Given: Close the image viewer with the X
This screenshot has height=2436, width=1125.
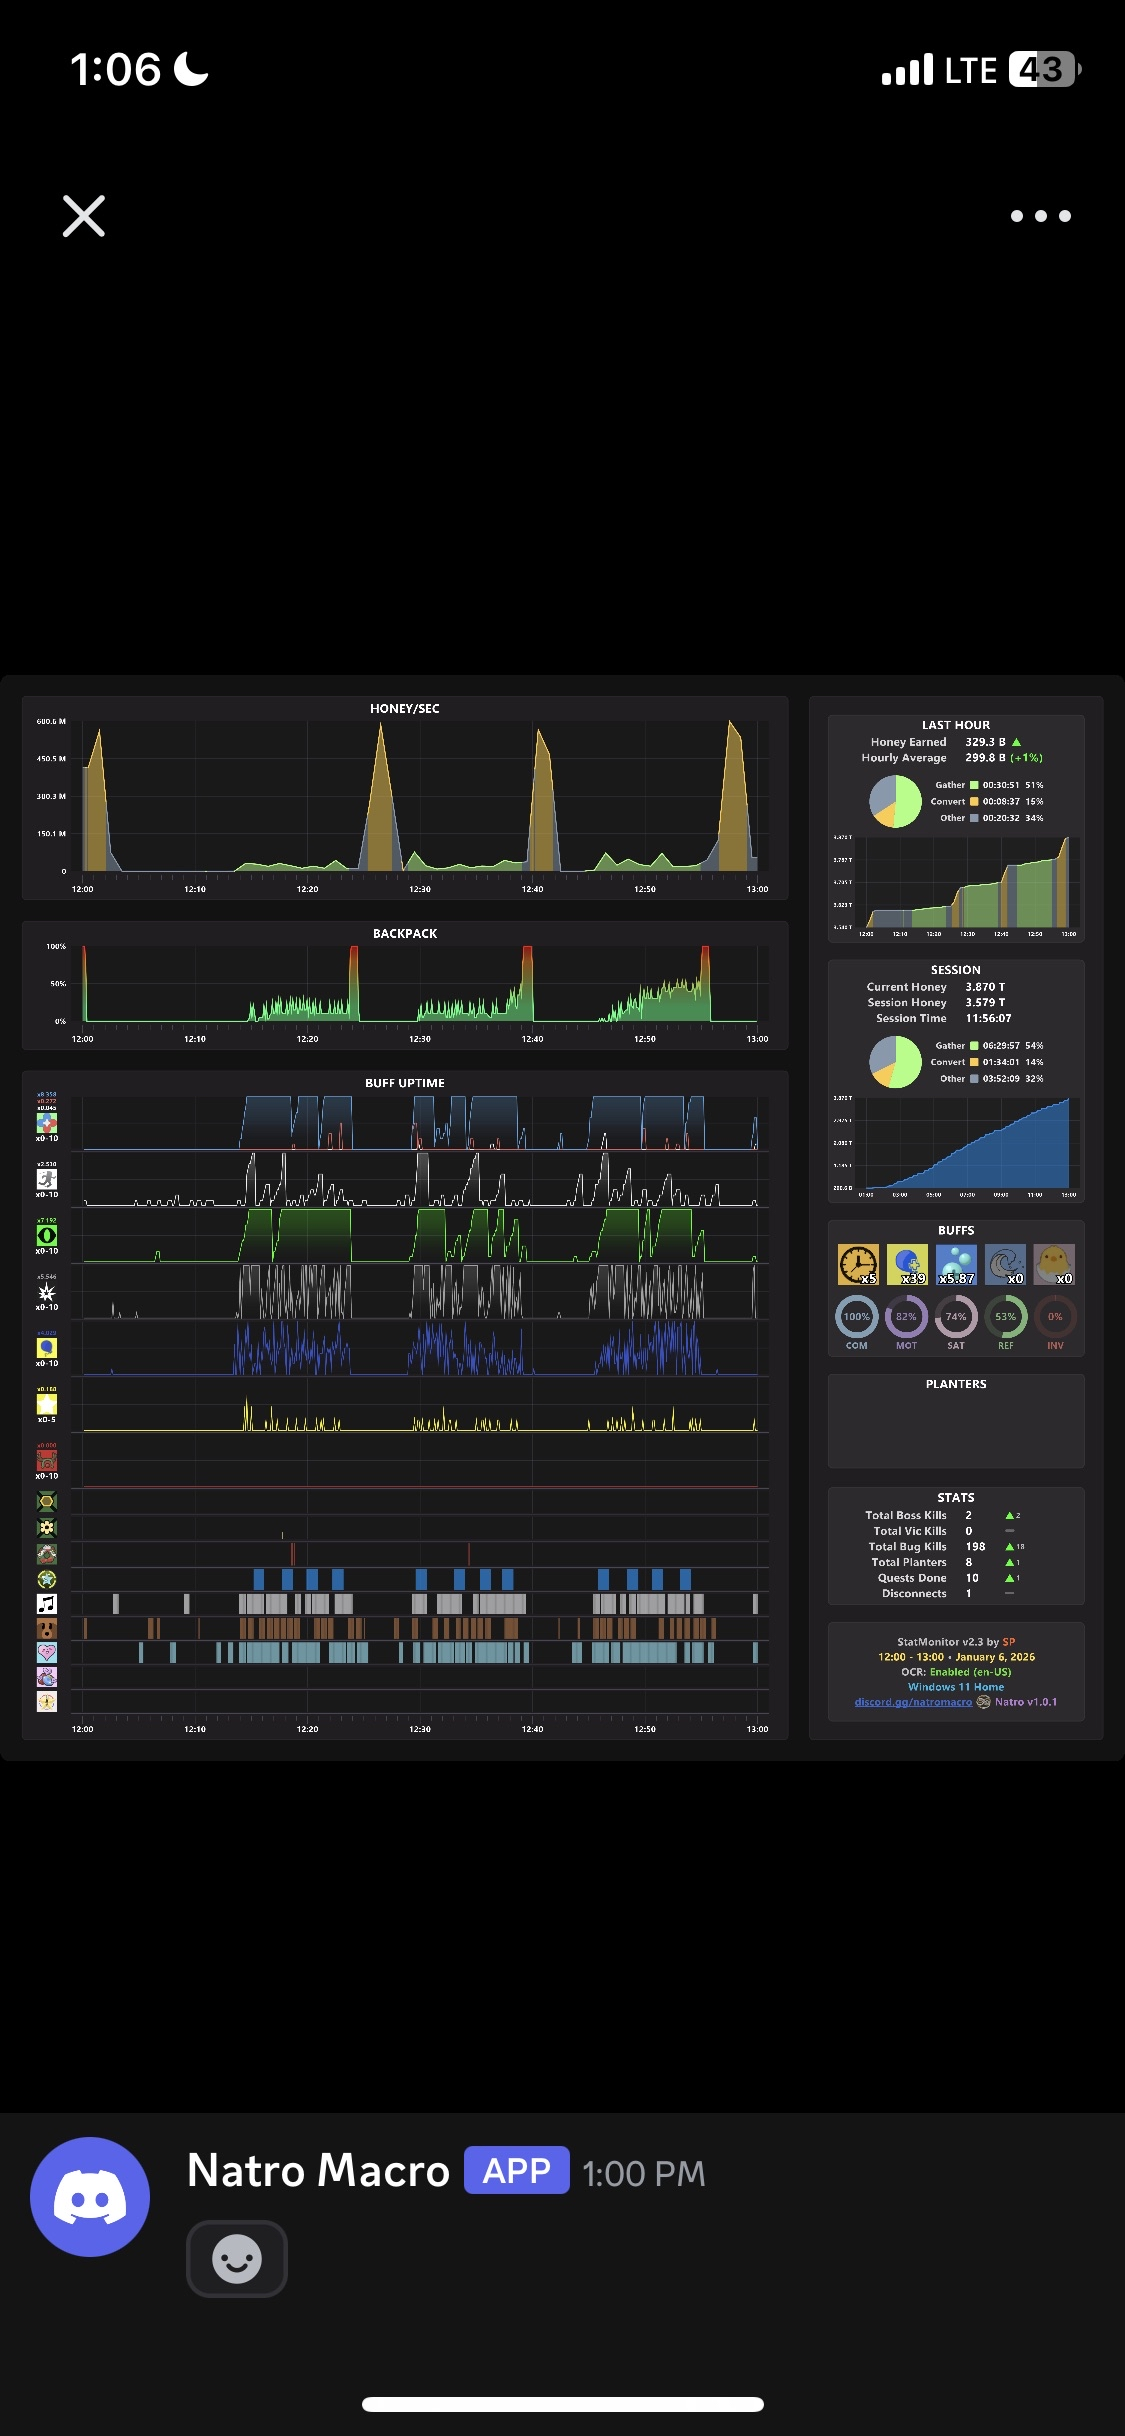Looking at the screenshot, I should click(x=84, y=216).
